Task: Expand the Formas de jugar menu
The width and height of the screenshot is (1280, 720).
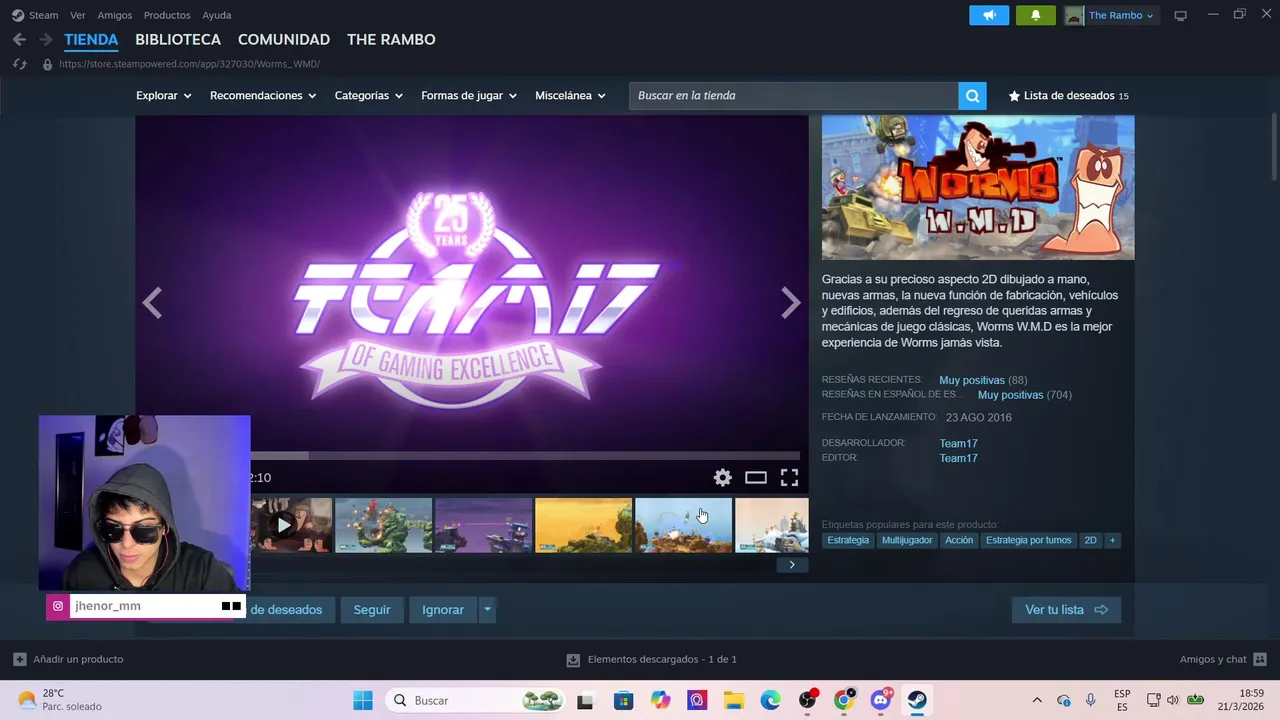Action: pyautogui.click(x=469, y=96)
